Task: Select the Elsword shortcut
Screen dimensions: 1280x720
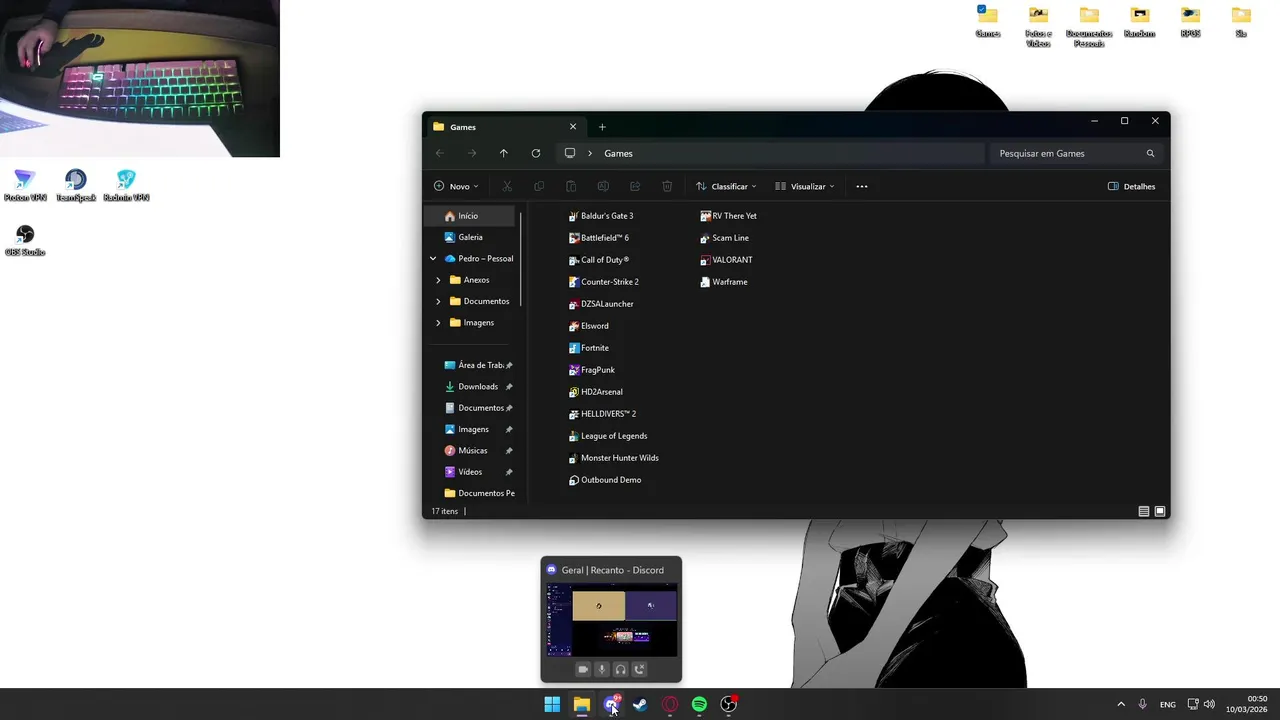Action: pyautogui.click(x=588, y=326)
